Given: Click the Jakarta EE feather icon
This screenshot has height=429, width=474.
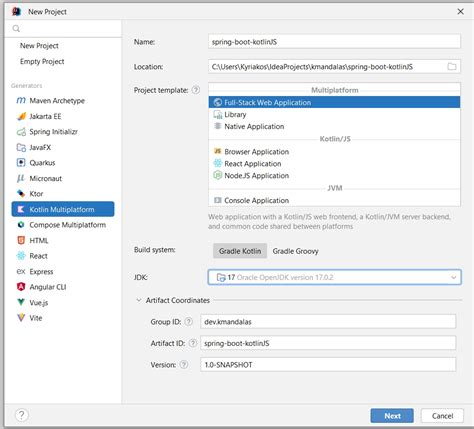Looking at the screenshot, I should point(21,116).
